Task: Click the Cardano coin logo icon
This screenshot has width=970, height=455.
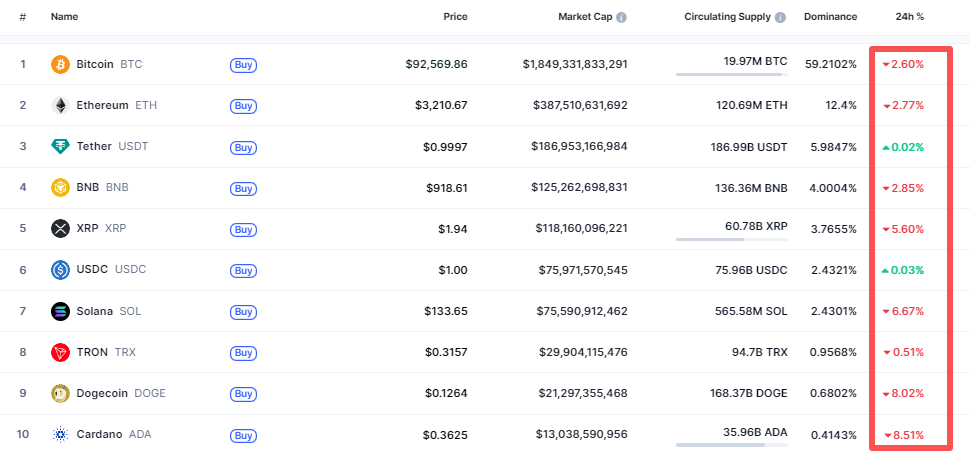Action: 61,435
